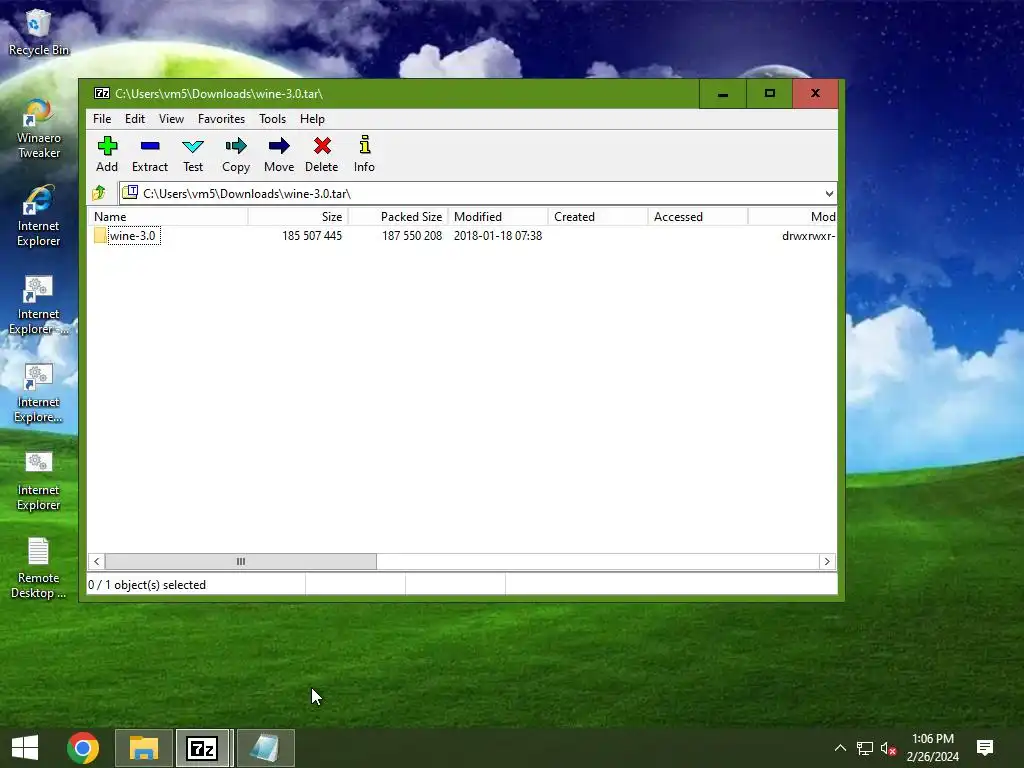The width and height of the screenshot is (1024, 768).
Task: Sort by the Created column header
Action: pyautogui.click(x=598, y=217)
